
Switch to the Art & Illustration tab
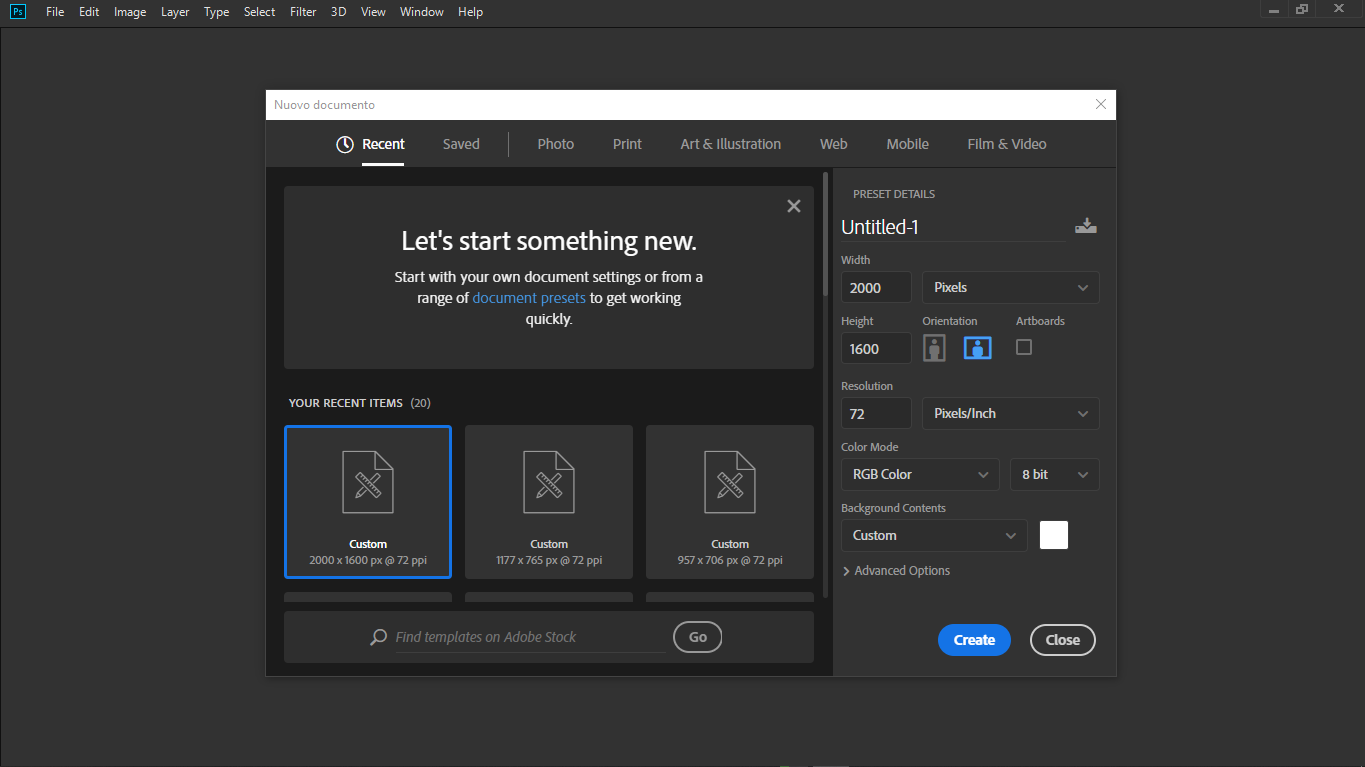(x=731, y=144)
